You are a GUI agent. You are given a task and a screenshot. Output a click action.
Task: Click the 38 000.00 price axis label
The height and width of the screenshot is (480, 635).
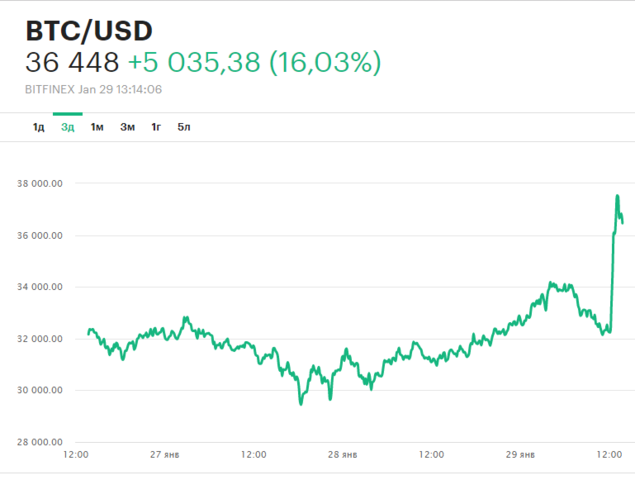(41, 184)
